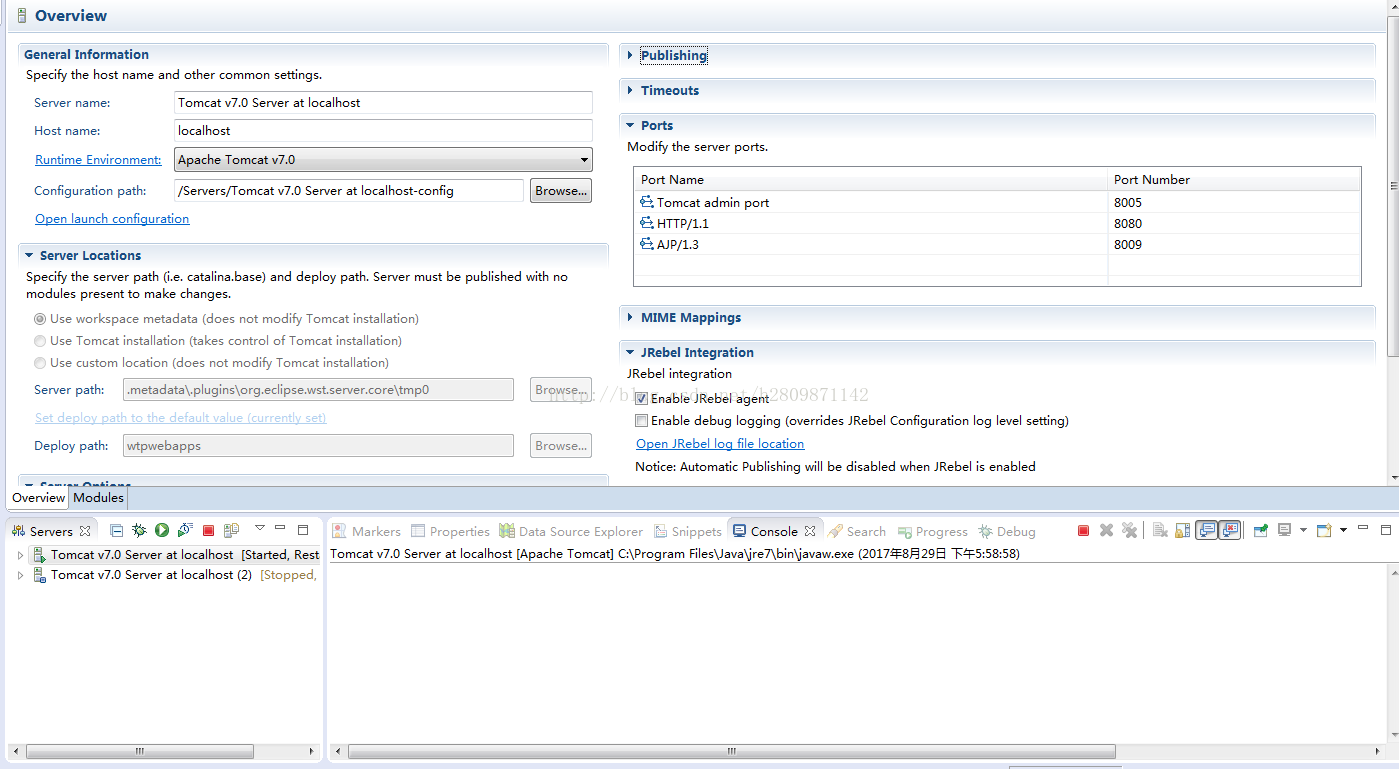Screen dimensions: 1399x769
Task: Click the AJP/1.3 port row icon
Action: (647, 244)
